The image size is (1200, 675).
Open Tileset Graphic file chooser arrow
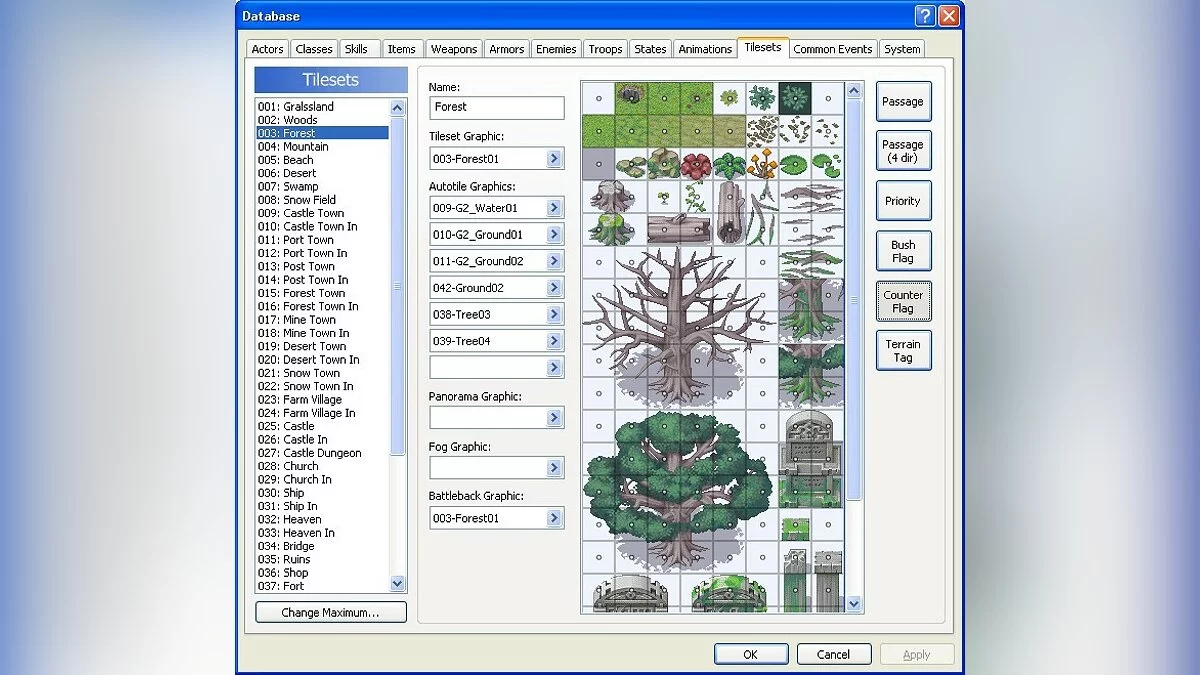point(555,159)
